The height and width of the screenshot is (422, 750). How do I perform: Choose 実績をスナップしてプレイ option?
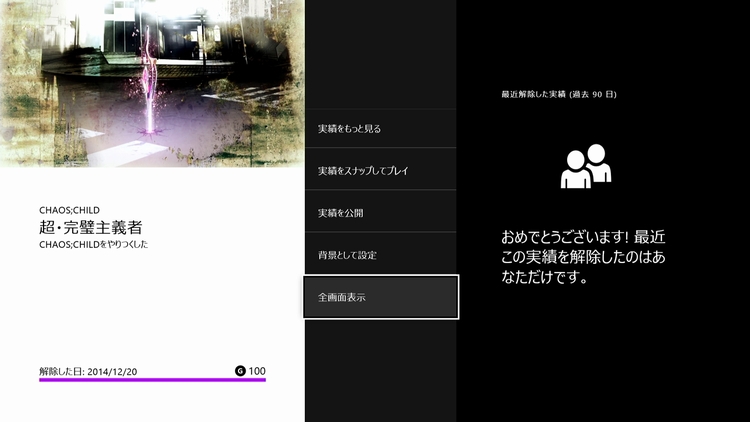click(x=380, y=170)
